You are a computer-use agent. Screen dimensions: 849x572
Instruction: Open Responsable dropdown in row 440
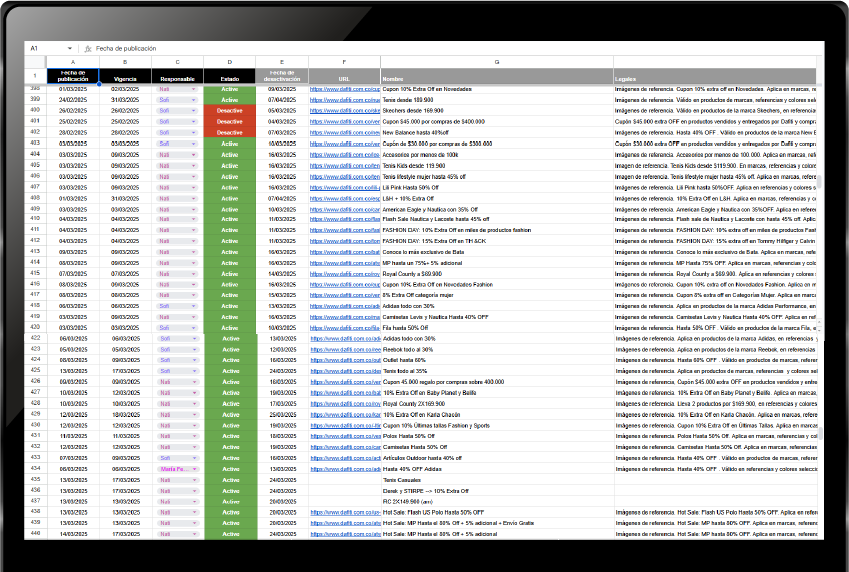pyautogui.click(x=194, y=534)
